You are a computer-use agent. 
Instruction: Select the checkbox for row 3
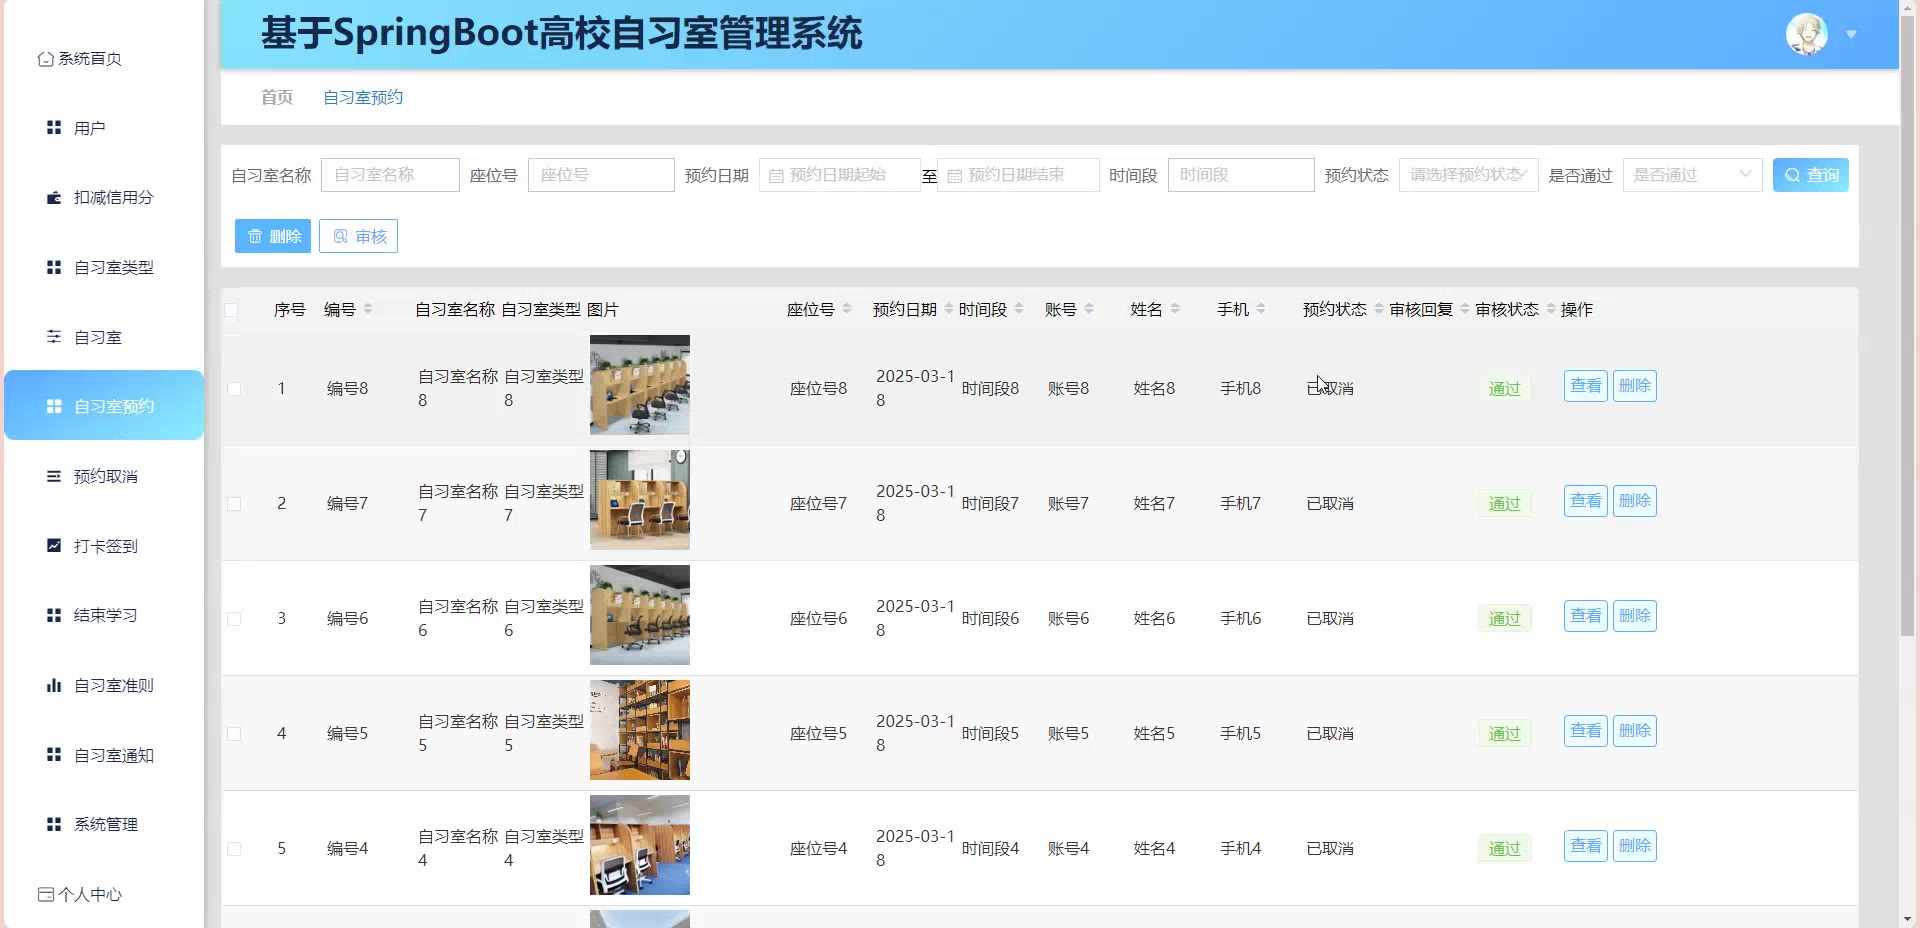click(234, 619)
